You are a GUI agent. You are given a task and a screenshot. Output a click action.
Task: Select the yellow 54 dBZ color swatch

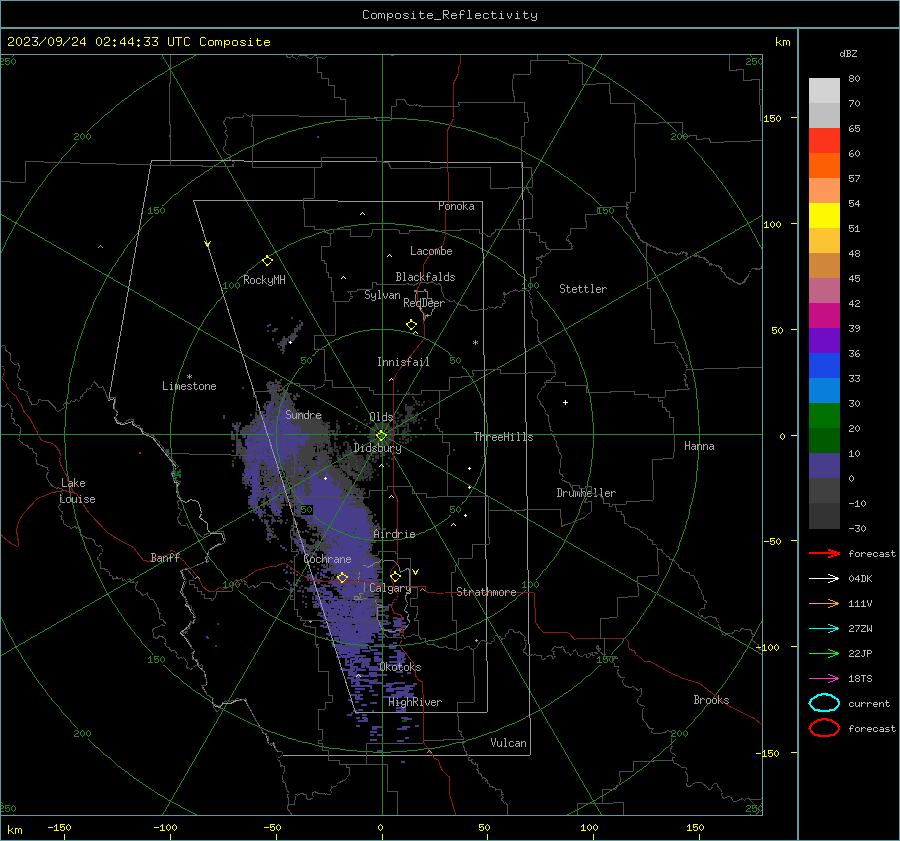pyautogui.click(x=824, y=215)
